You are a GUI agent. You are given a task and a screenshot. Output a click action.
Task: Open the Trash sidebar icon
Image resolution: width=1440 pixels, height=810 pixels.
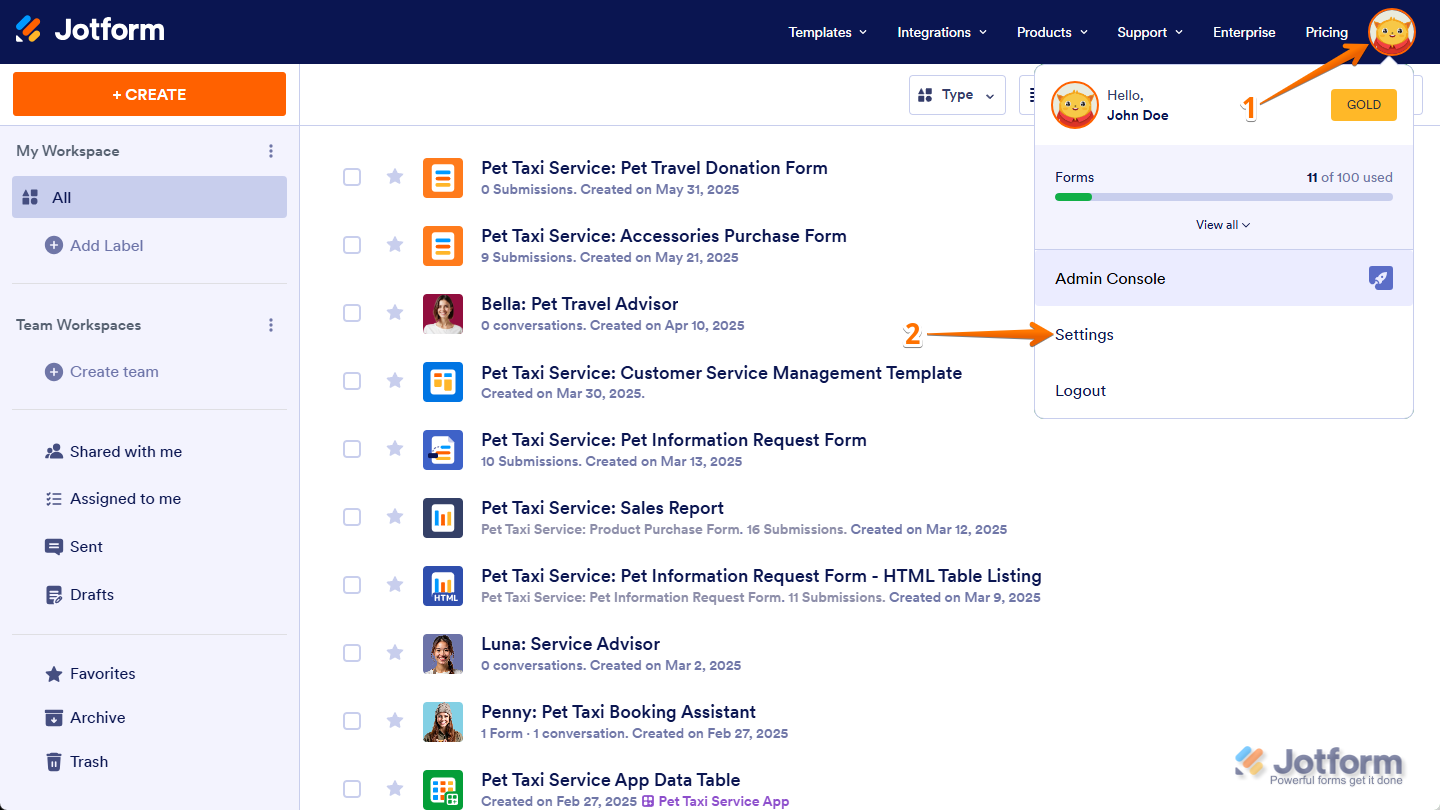click(53, 761)
